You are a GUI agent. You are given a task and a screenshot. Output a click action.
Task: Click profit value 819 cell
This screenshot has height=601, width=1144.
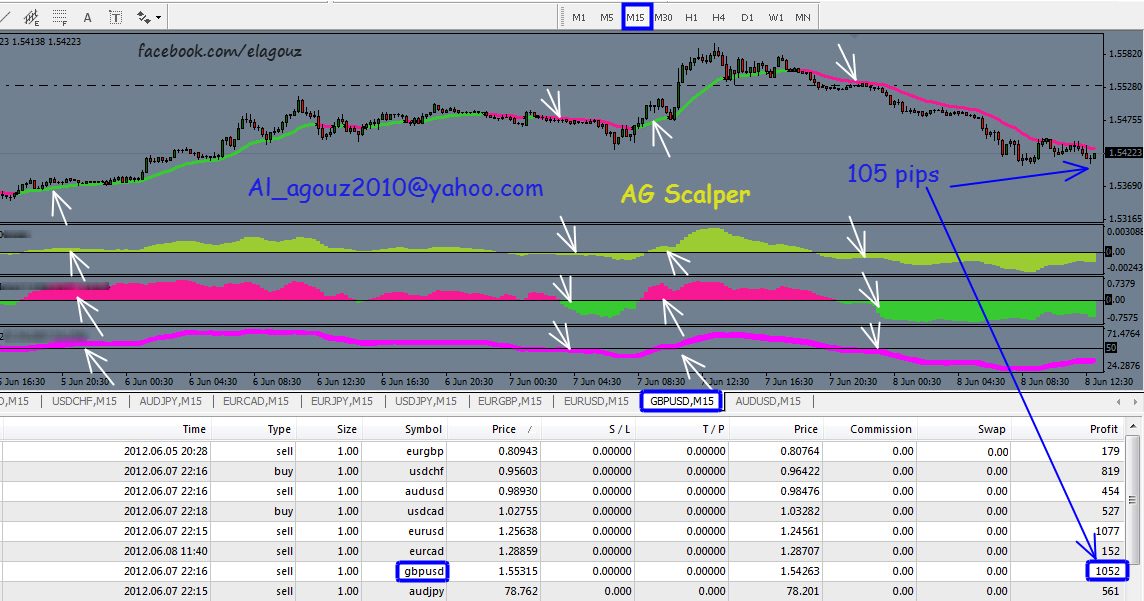coord(1110,471)
